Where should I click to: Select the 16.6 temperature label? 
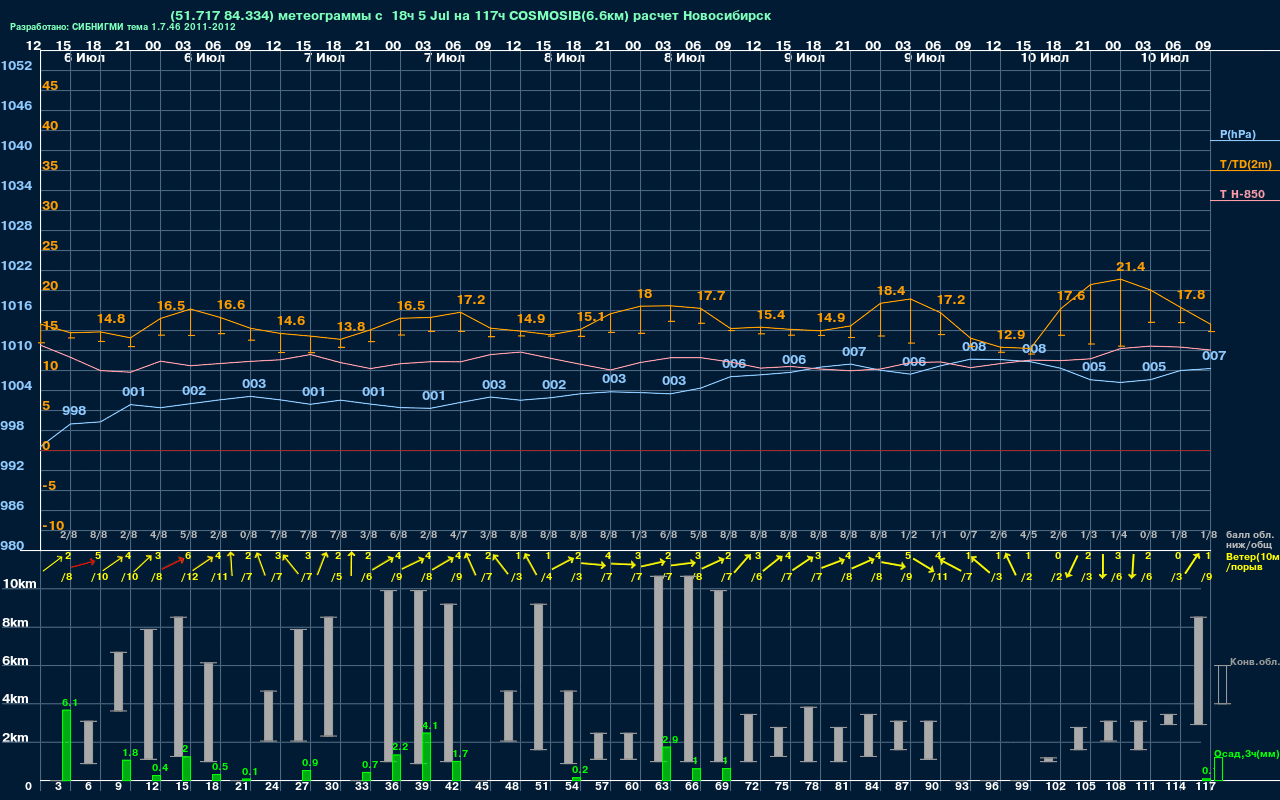[231, 305]
